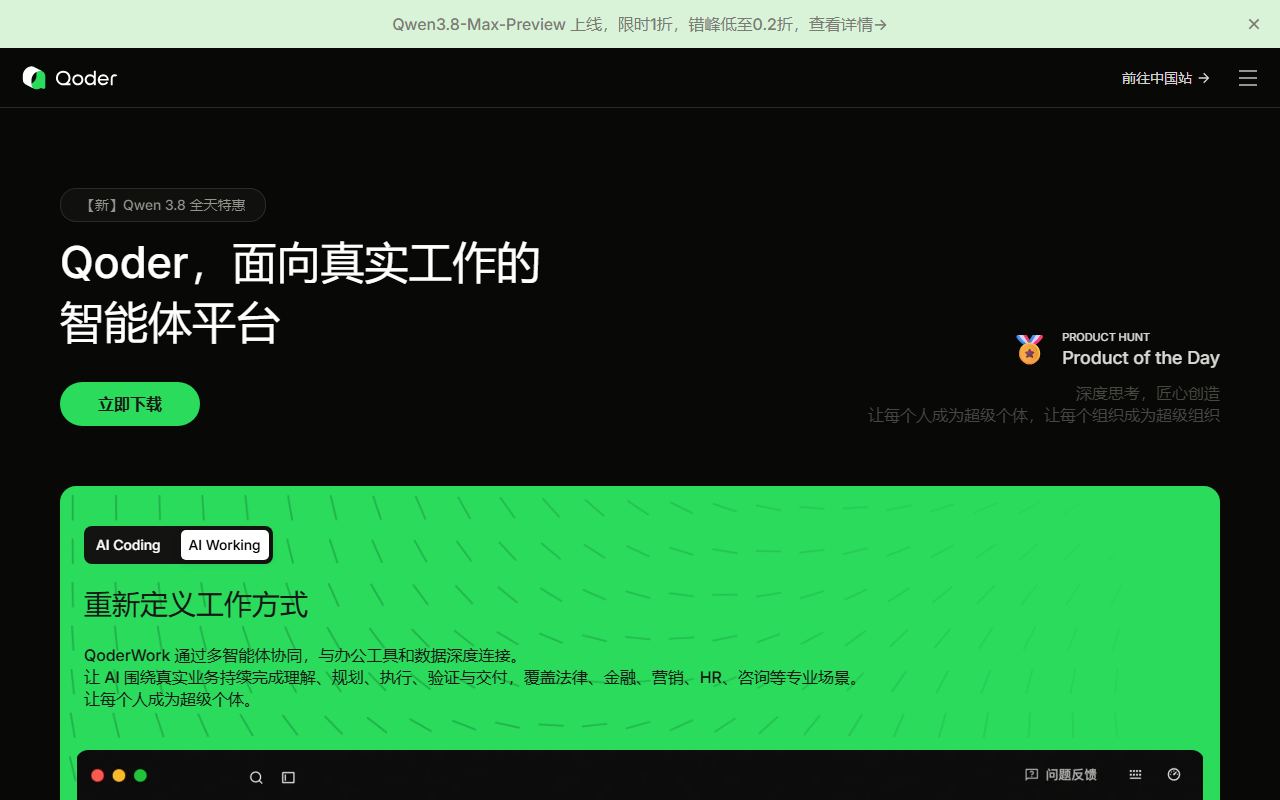
Task: Toggle the sidebar panel icon in preview
Action: 288,777
